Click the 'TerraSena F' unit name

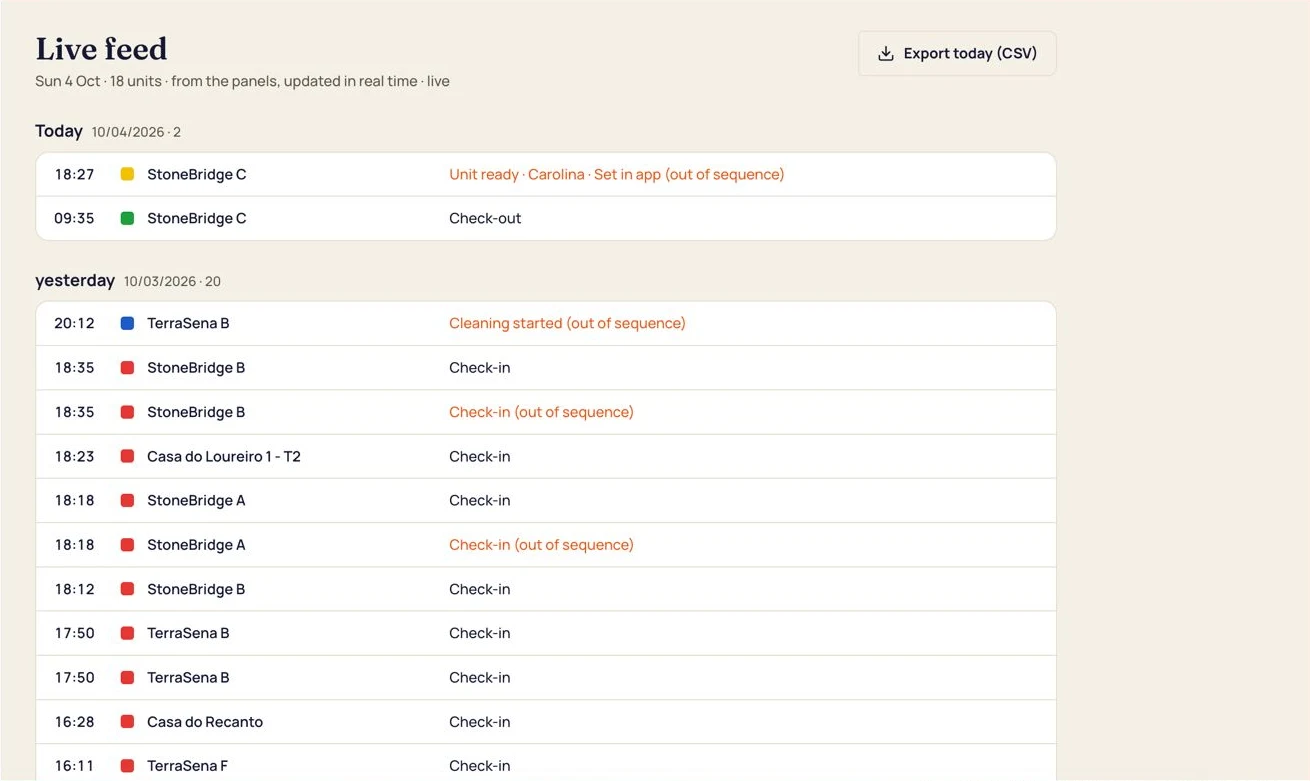coord(188,766)
